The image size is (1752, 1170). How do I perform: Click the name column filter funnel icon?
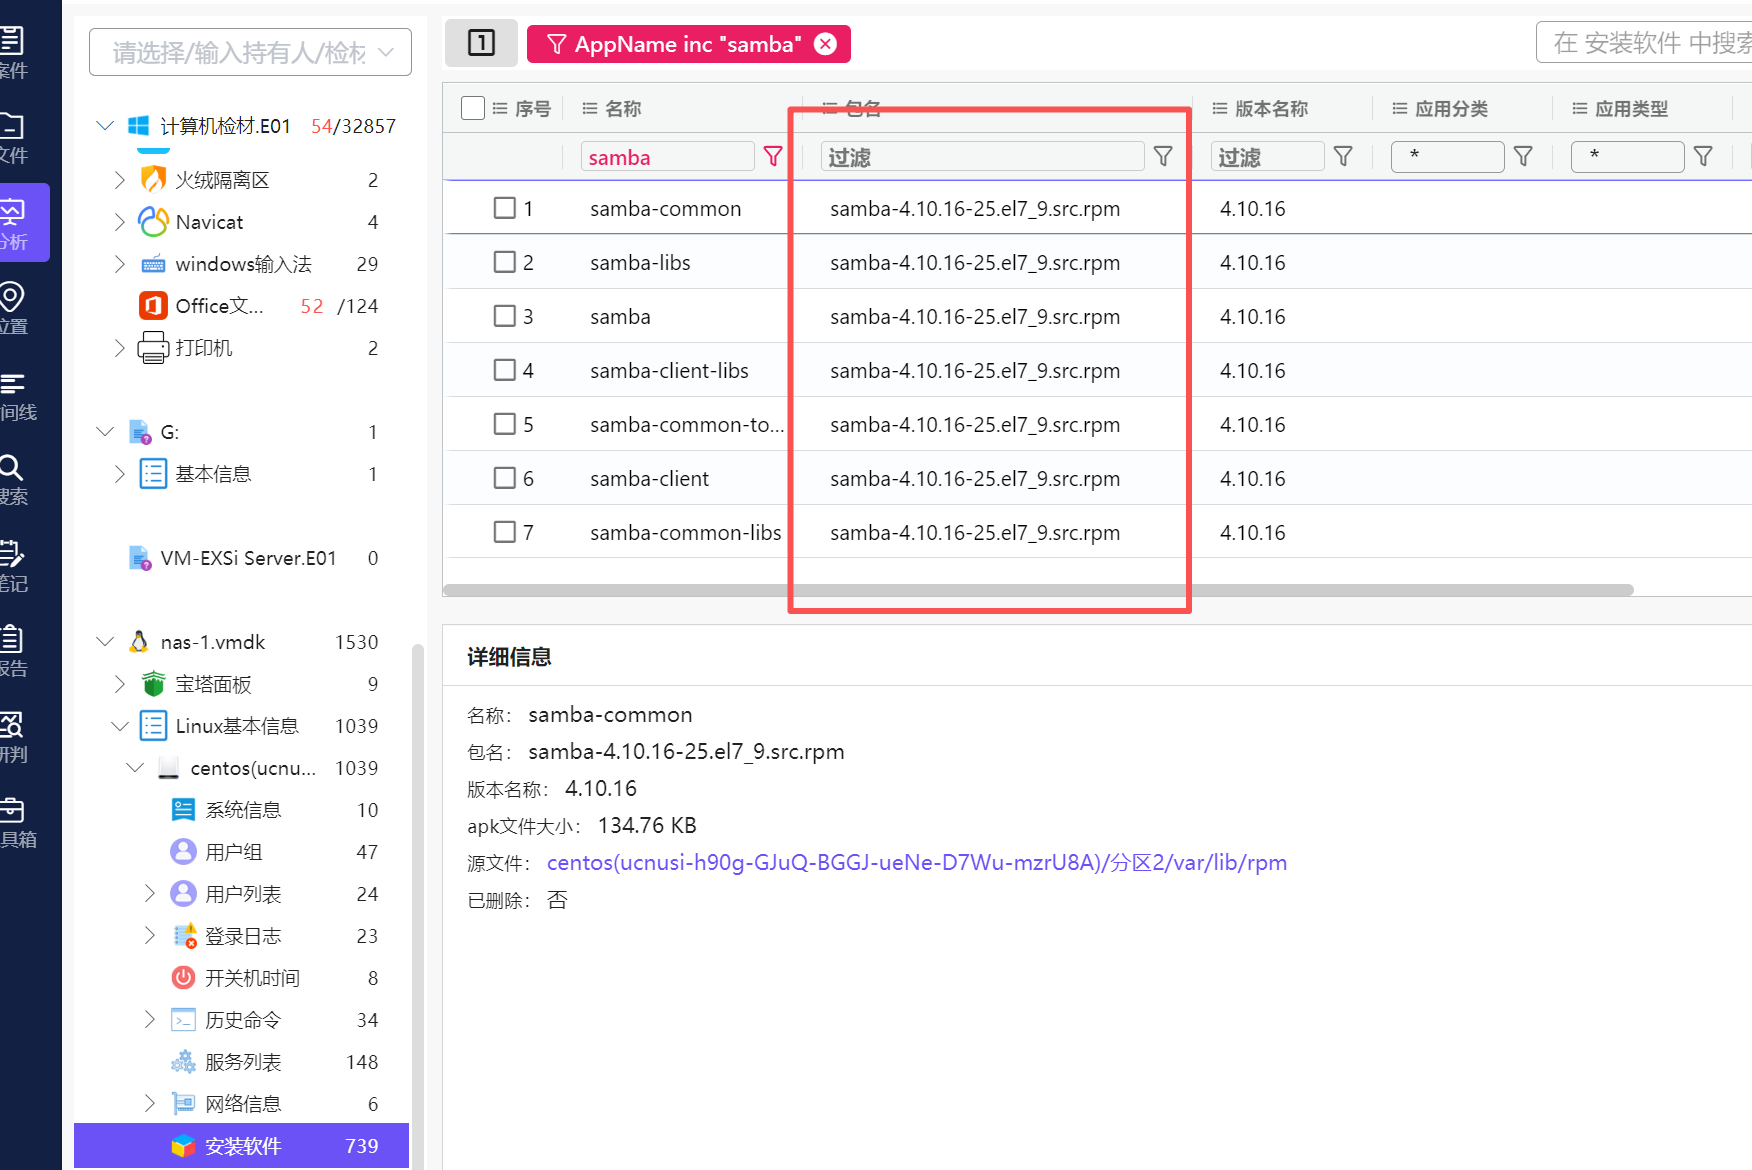(x=773, y=156)
